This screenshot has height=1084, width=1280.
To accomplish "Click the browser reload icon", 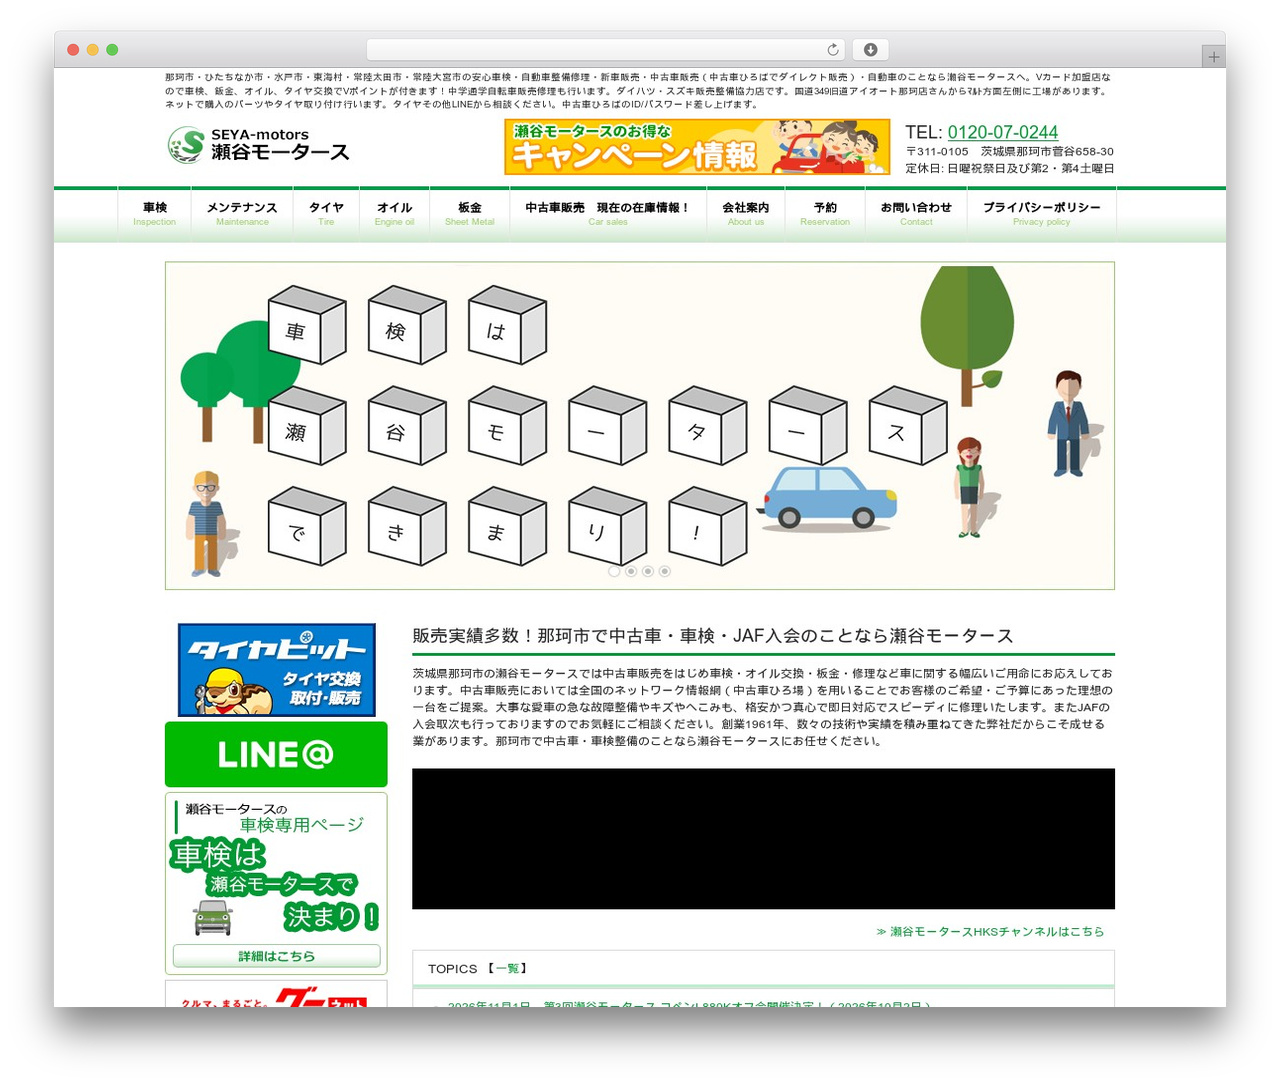I will [833, 50].
